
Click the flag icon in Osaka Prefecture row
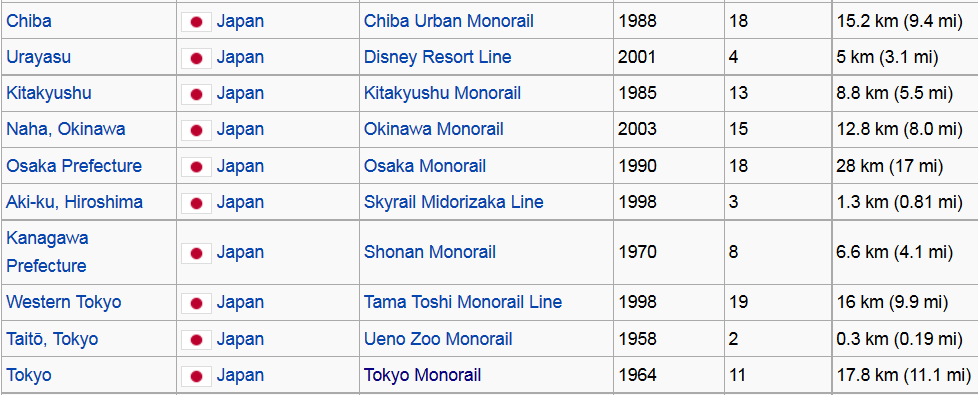[196, 167]
